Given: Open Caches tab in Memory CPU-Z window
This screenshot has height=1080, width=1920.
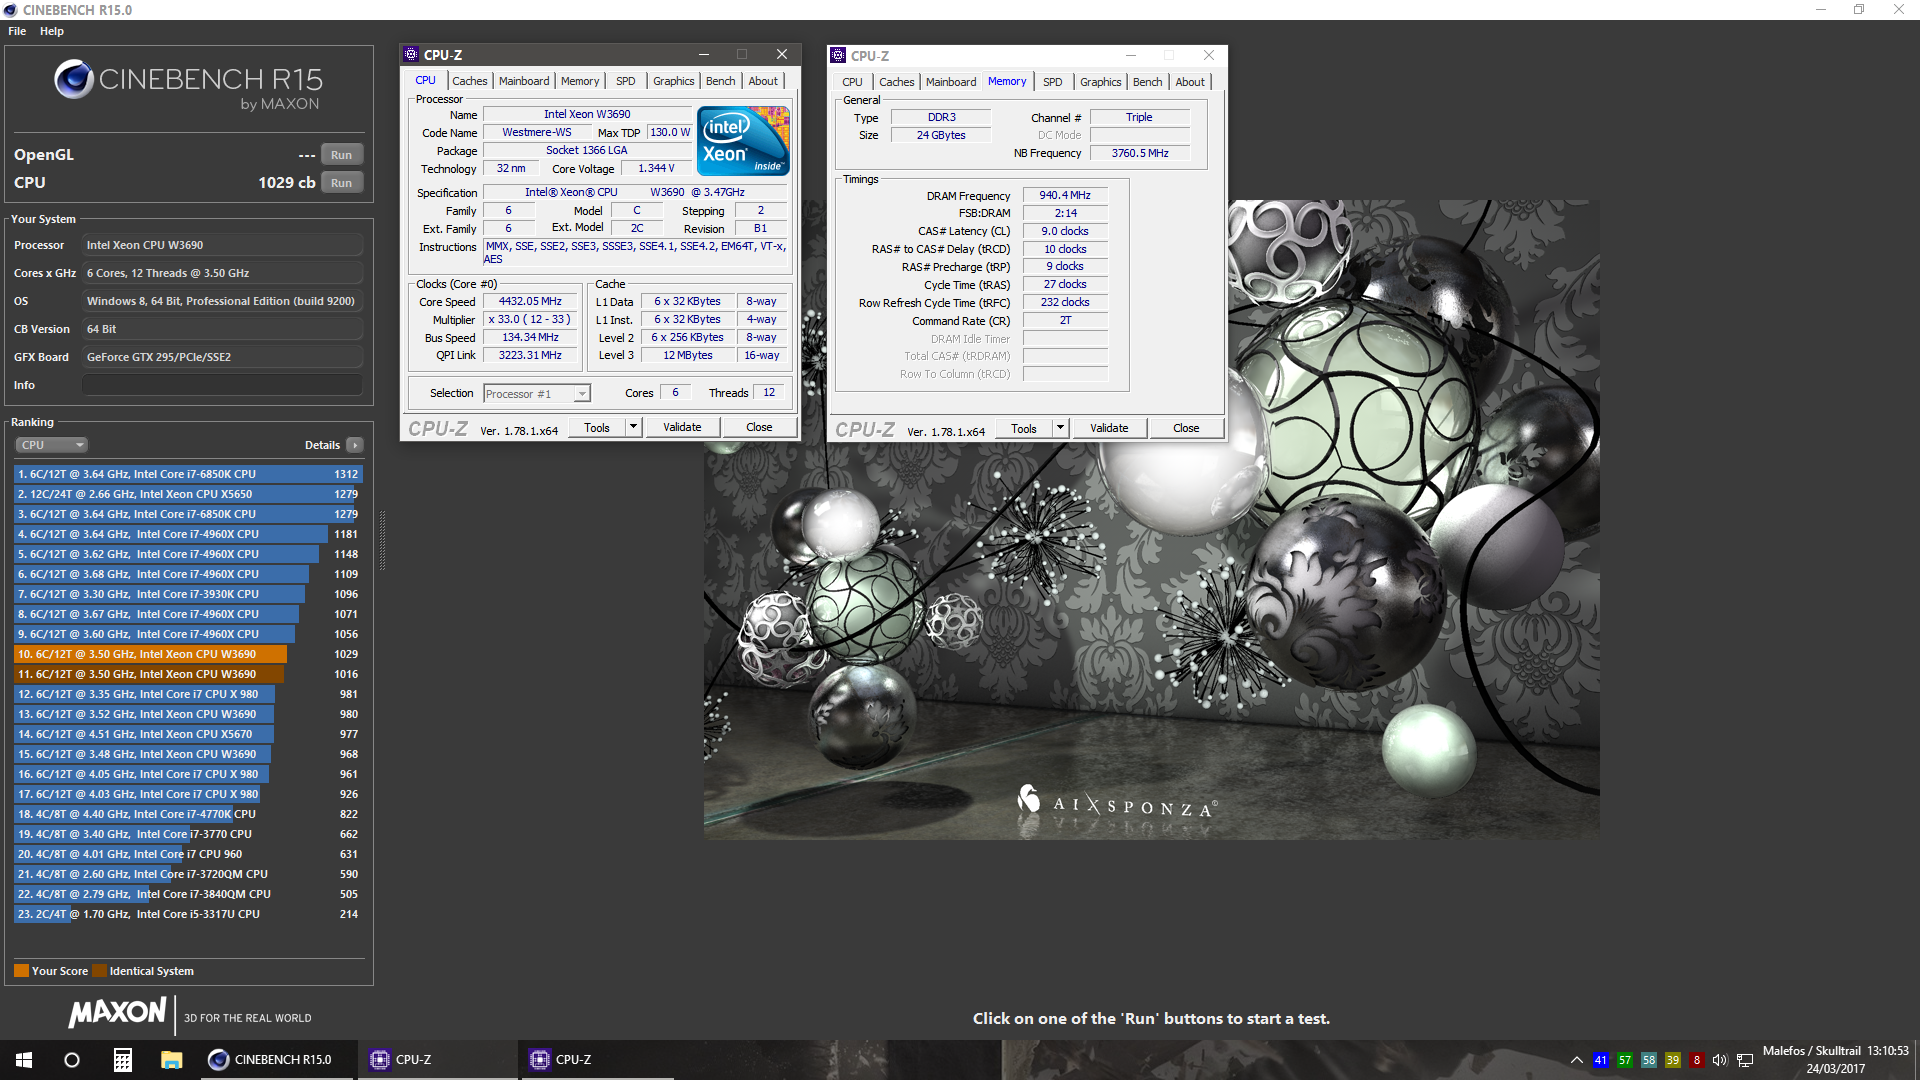Looking at the screenshot, I should tap(896, 82).
